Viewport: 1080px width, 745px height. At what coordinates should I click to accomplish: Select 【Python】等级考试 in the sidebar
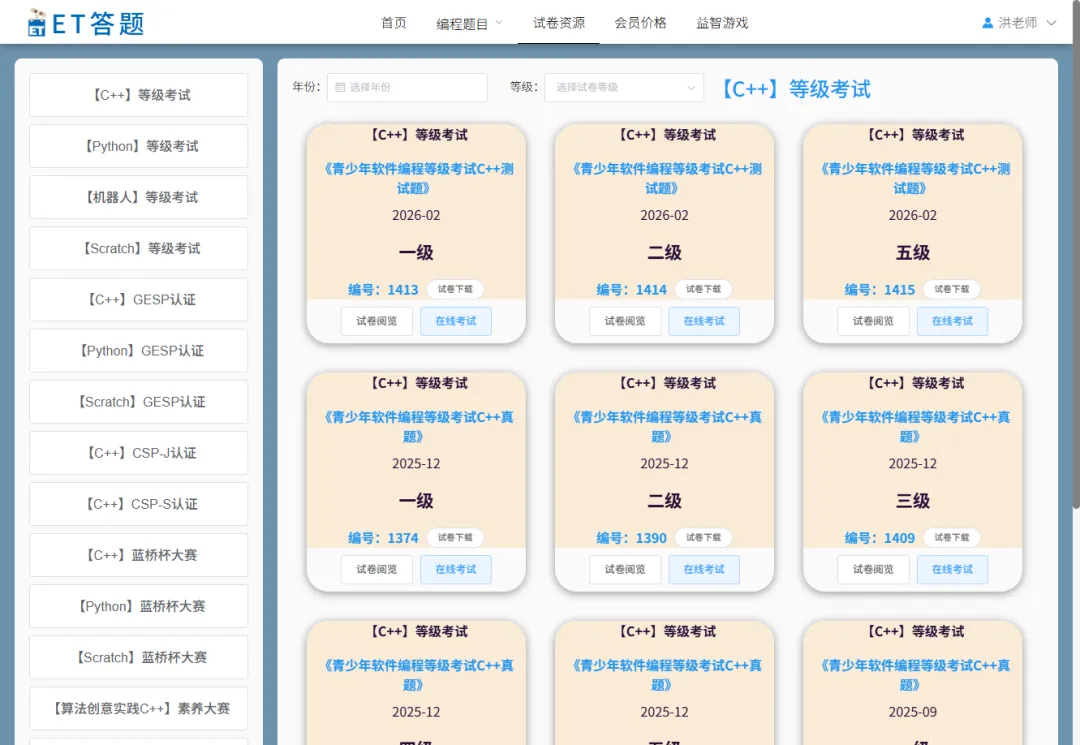pos(138,146)
